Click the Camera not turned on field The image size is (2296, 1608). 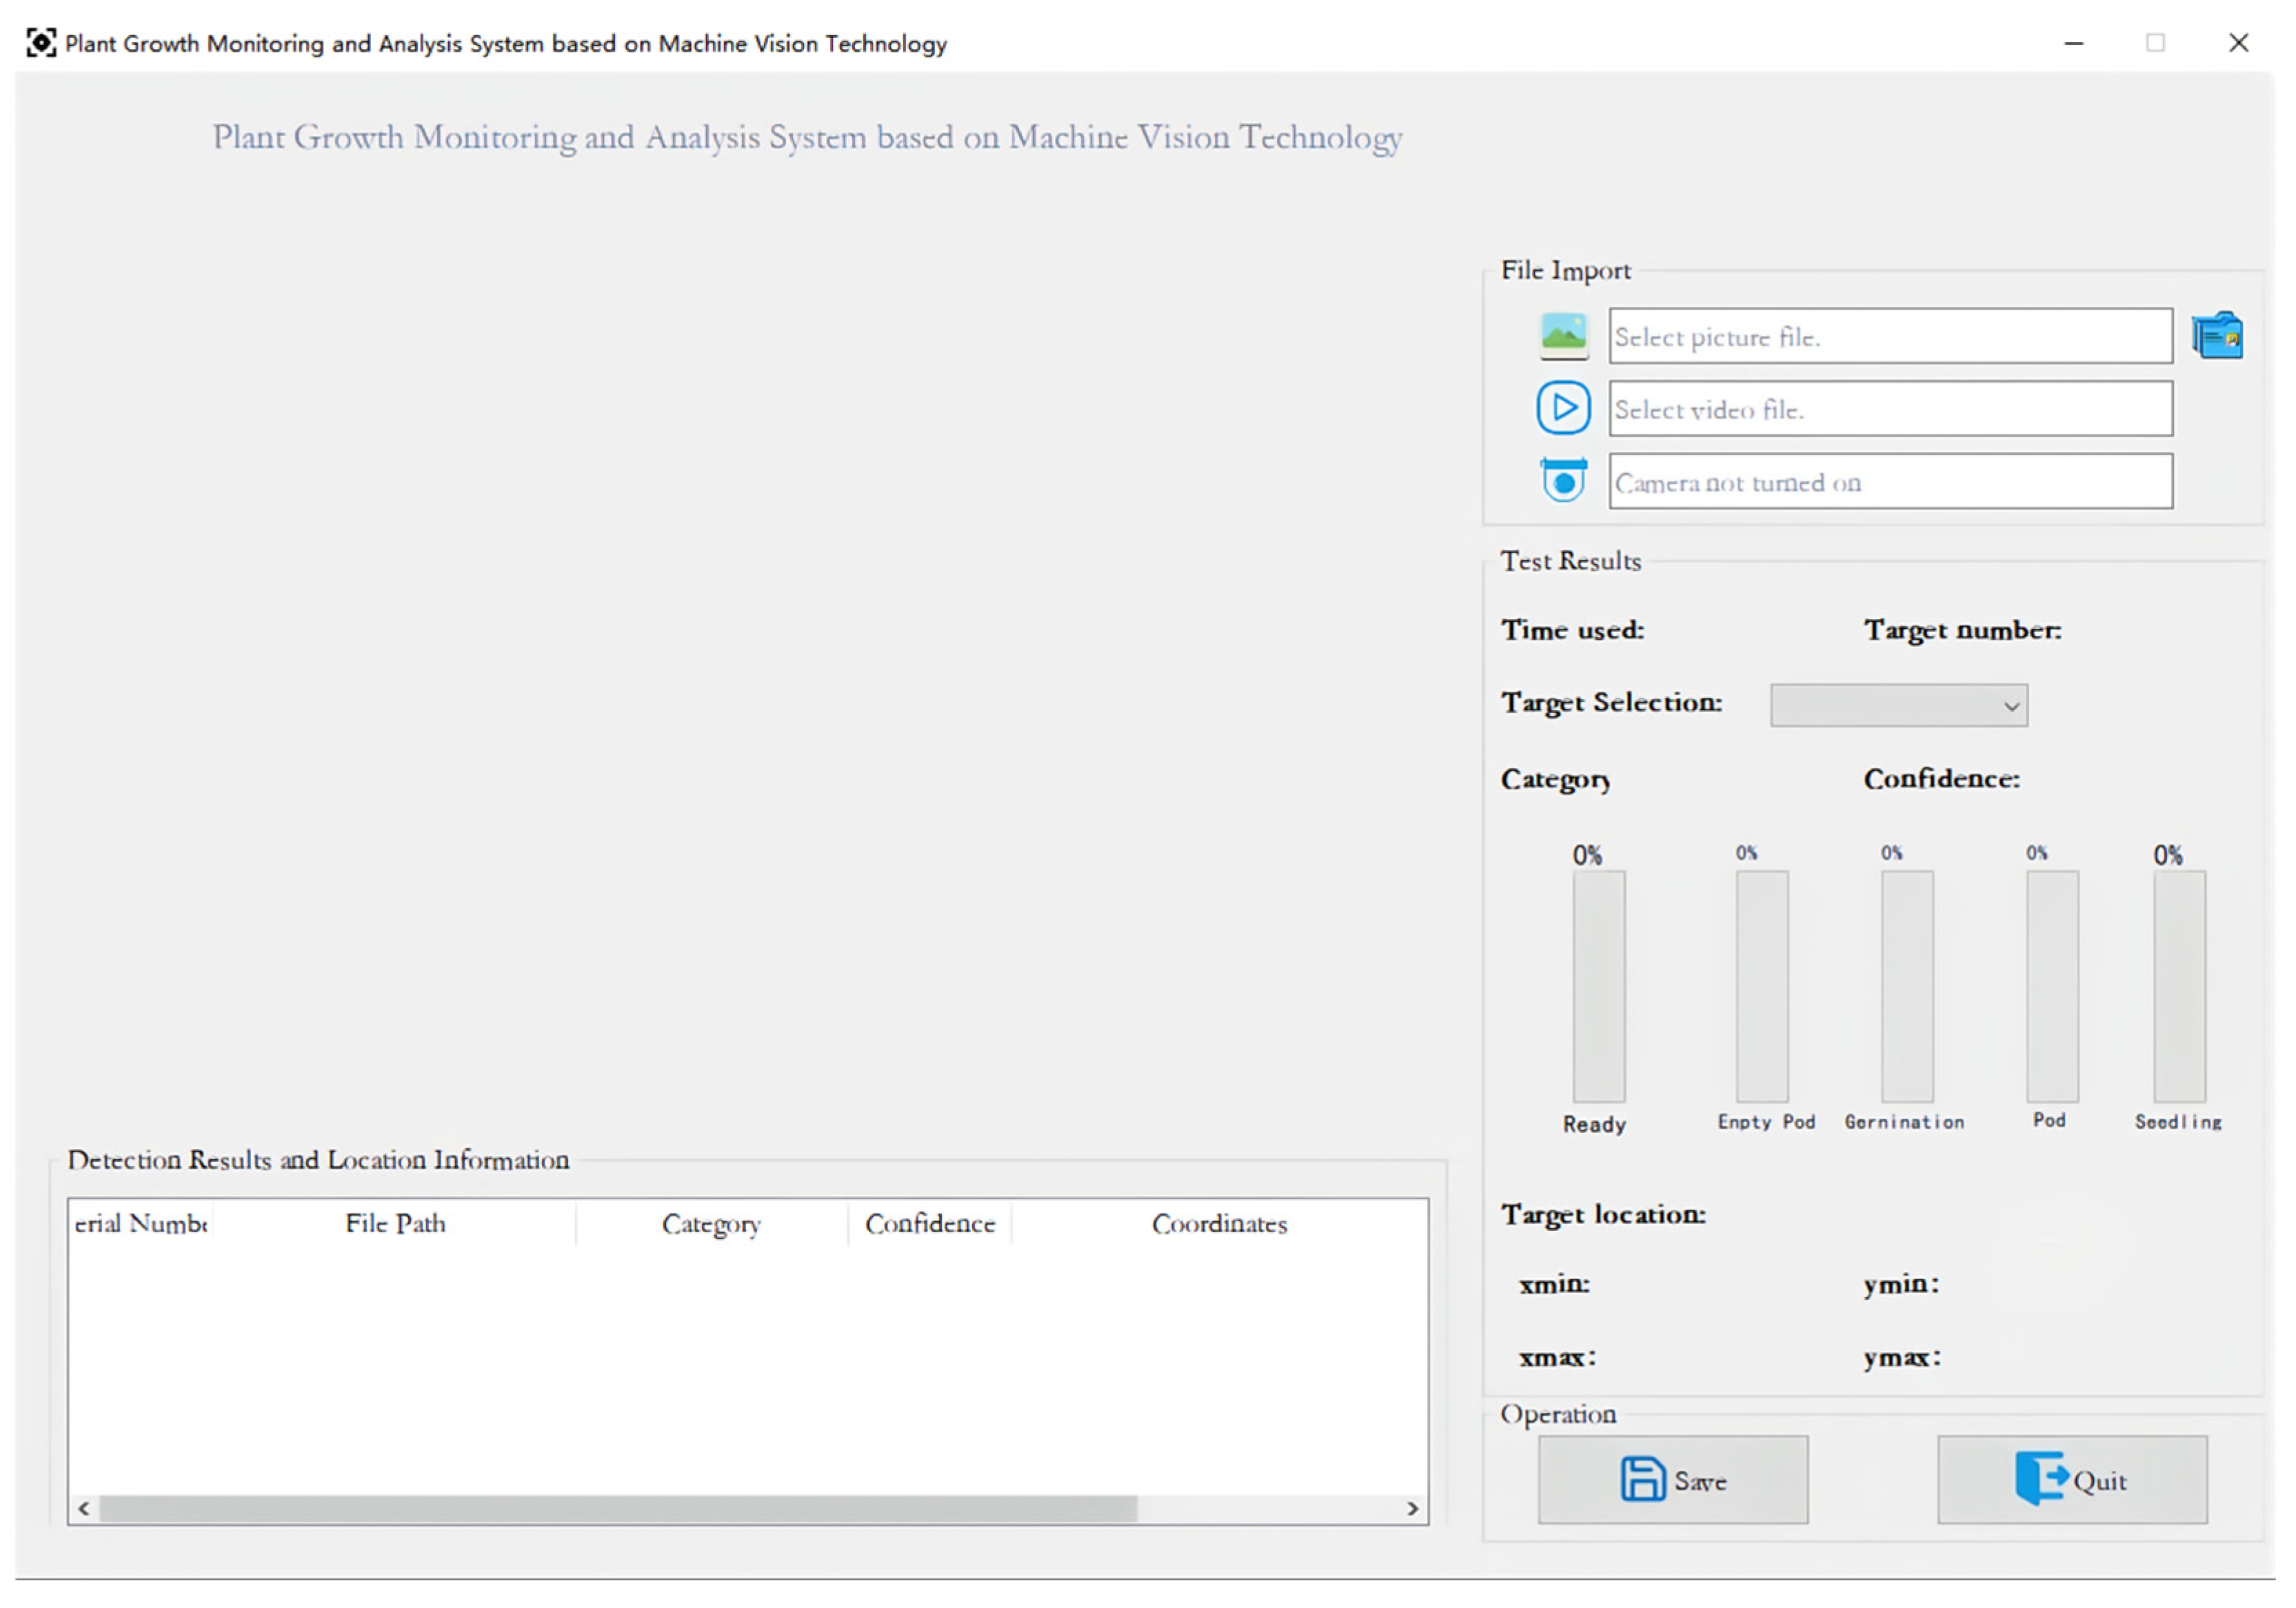point(1890,482)
